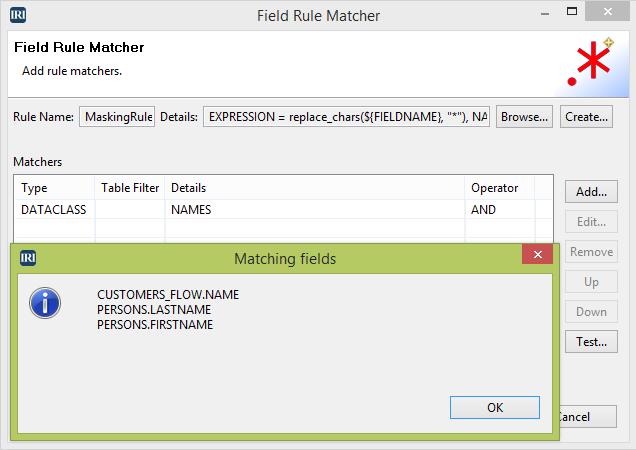Viewport: 636px width, 450px height.
Task: Click the IRI icon in Field Rule Matcher title bar
Action: click(x=18, y=15)
